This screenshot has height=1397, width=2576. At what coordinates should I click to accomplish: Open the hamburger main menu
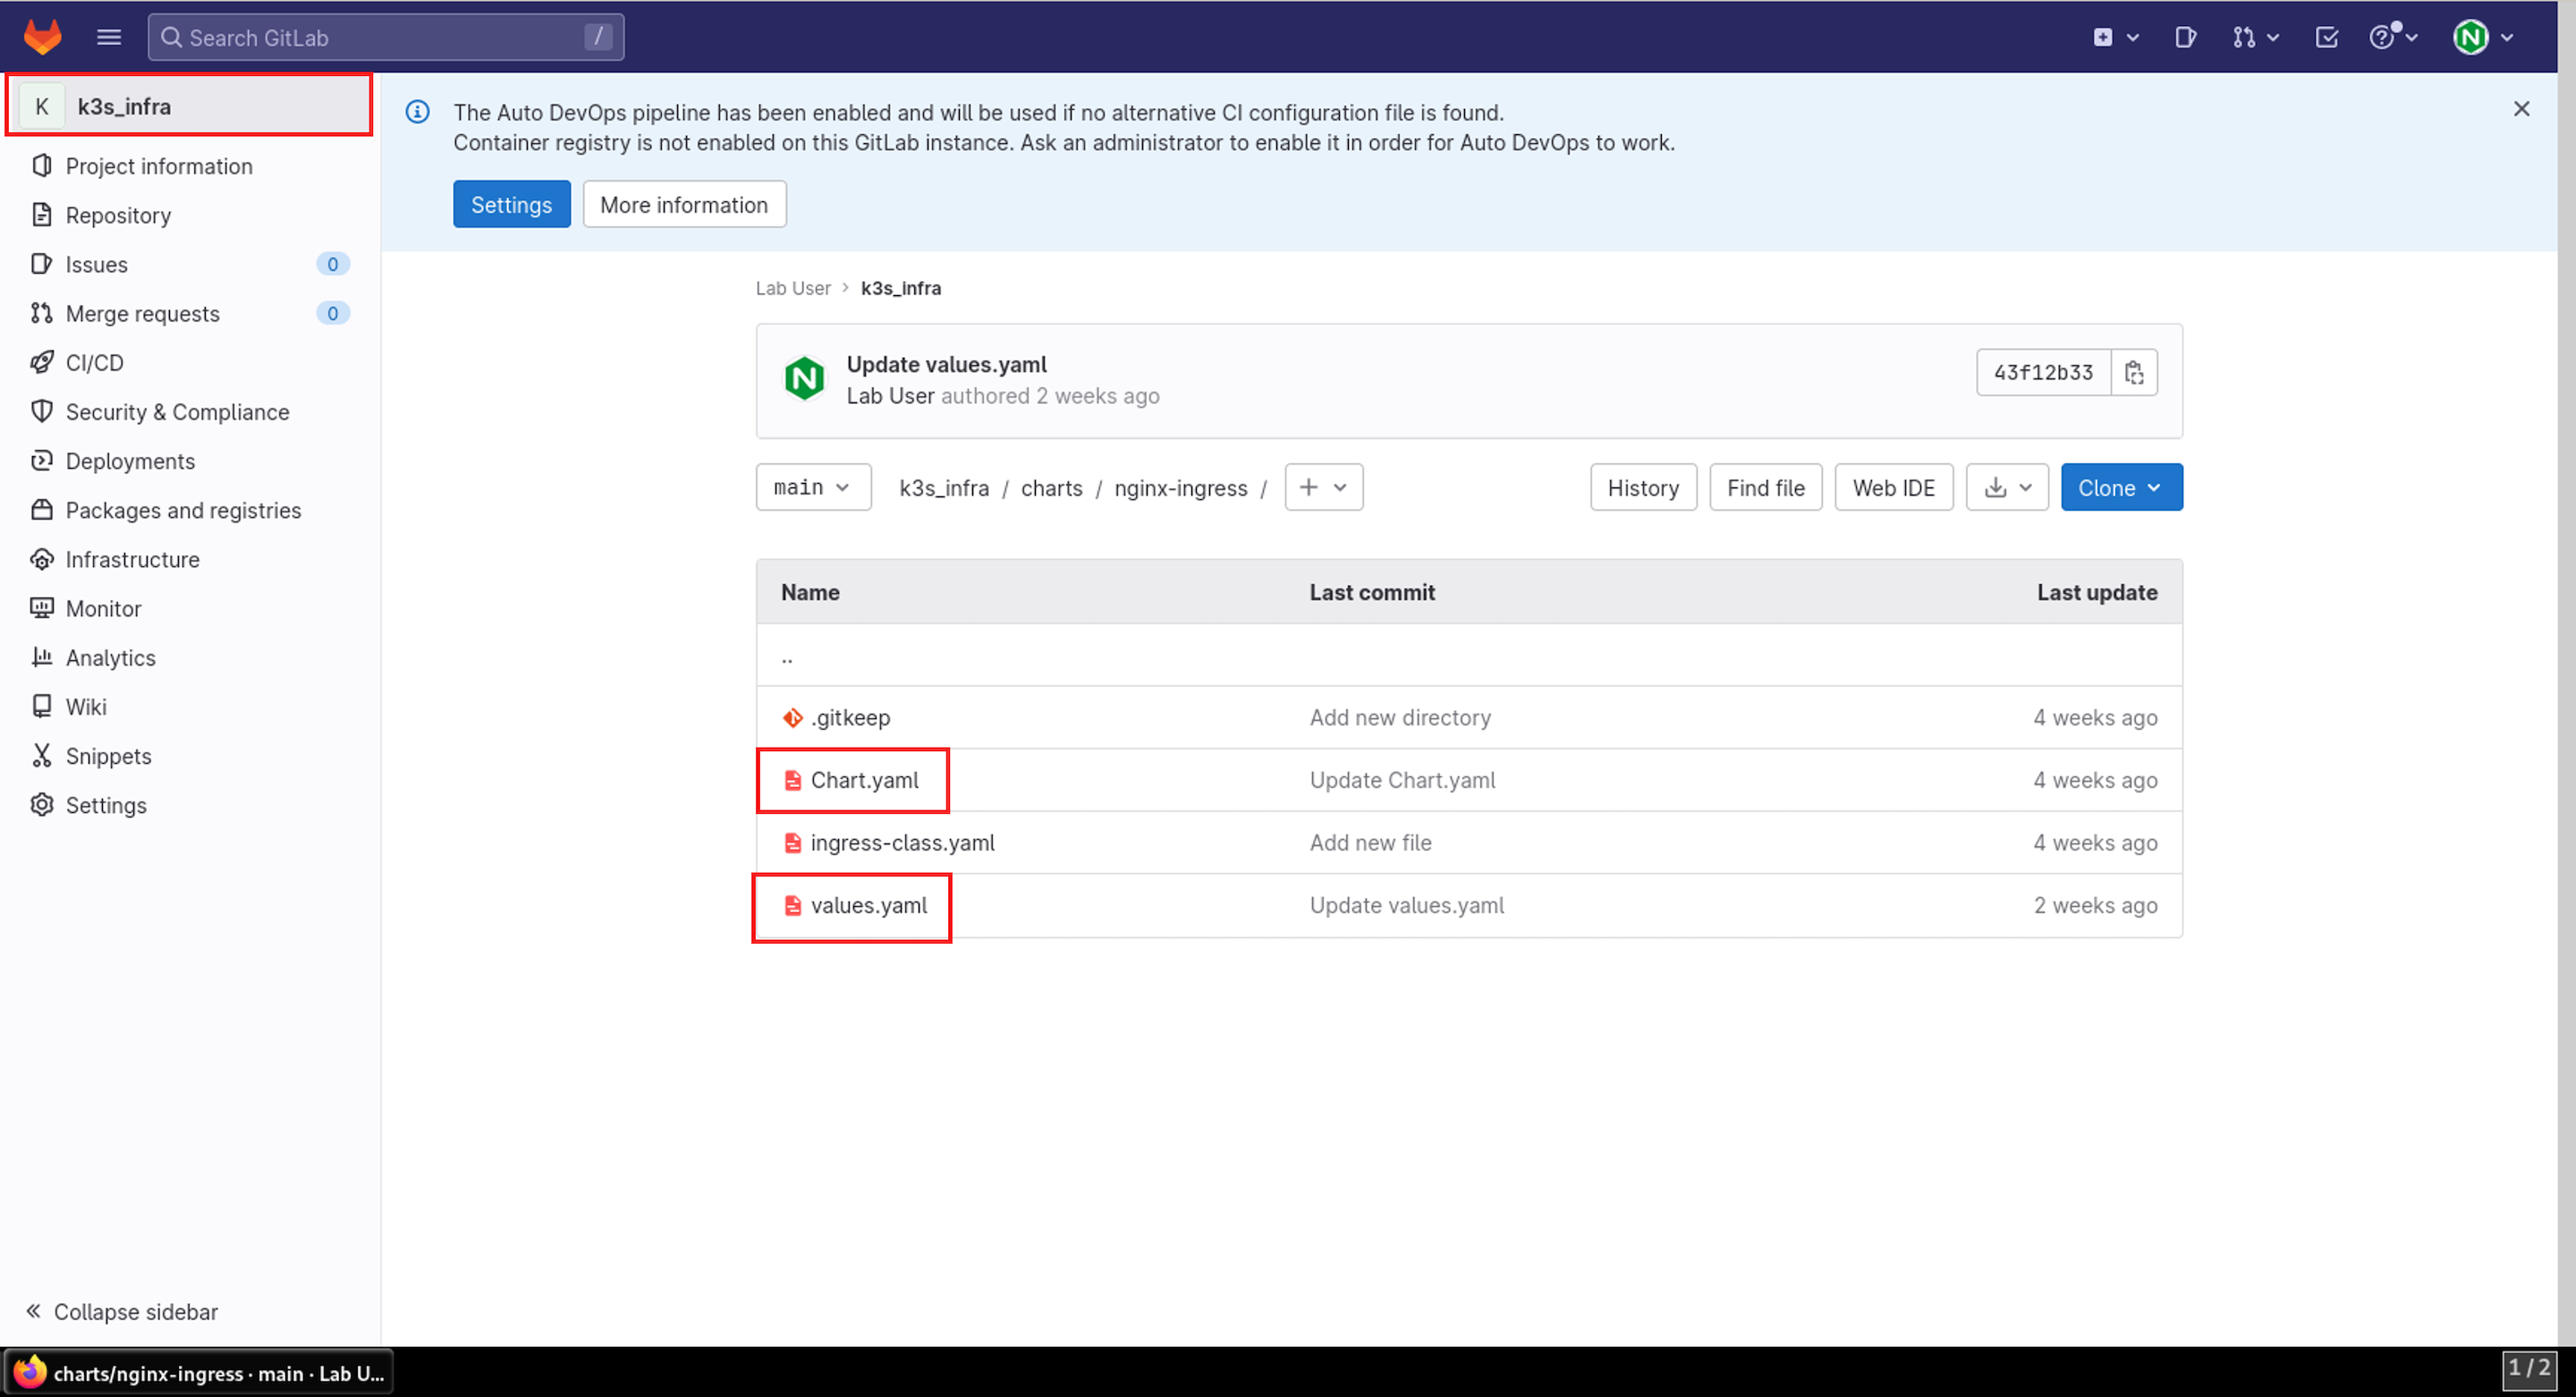[x=109, y=37]
